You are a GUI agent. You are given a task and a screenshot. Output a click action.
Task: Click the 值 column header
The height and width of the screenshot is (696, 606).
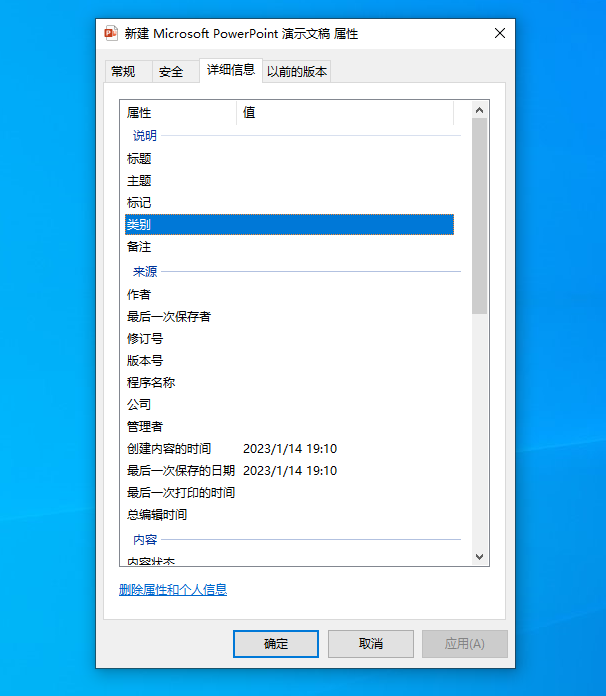pos(345,113)
